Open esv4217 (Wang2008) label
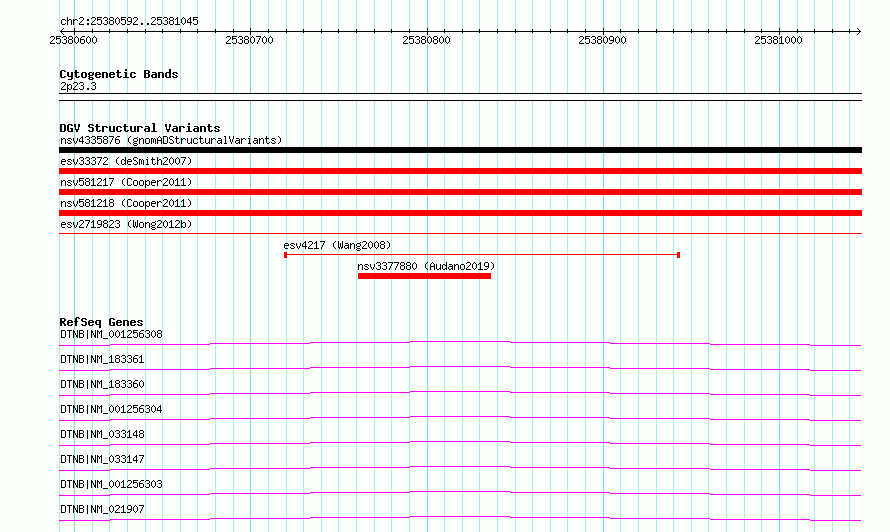The width and height of the screenshot is (890, 532). (337, 245)
